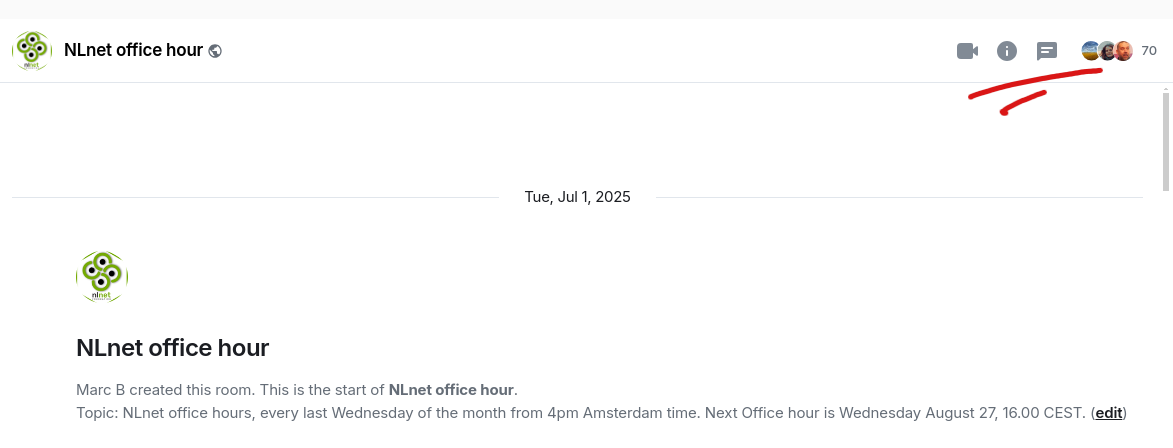
Task: Click the small NLnet avatar in header
Action: [32, 51]
